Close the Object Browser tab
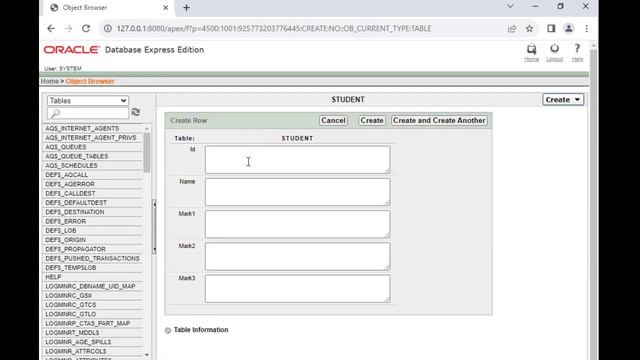 tap(165, 8)
